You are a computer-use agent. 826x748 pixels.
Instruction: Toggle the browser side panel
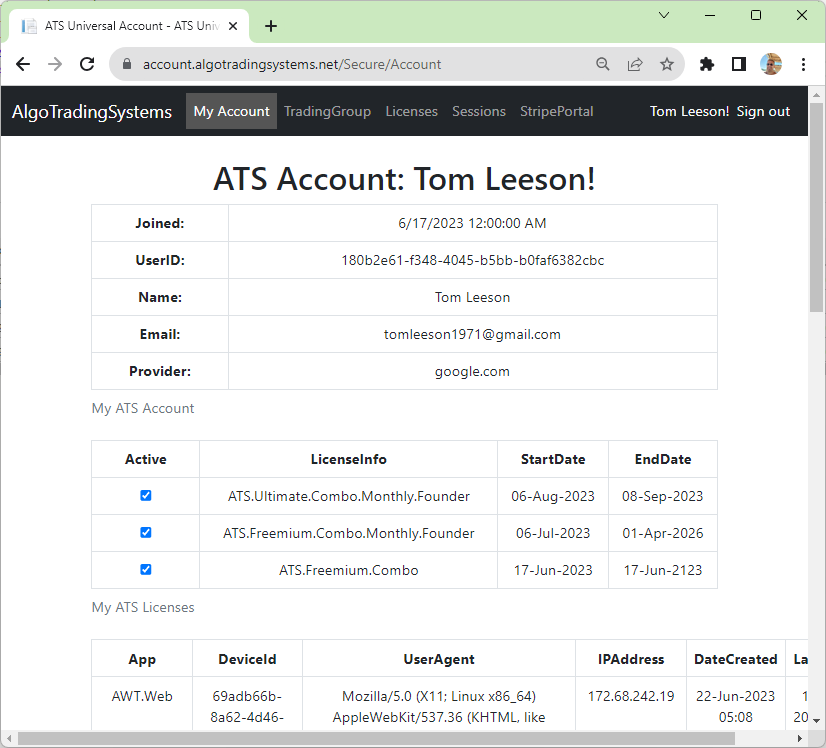tap(739, 64)
